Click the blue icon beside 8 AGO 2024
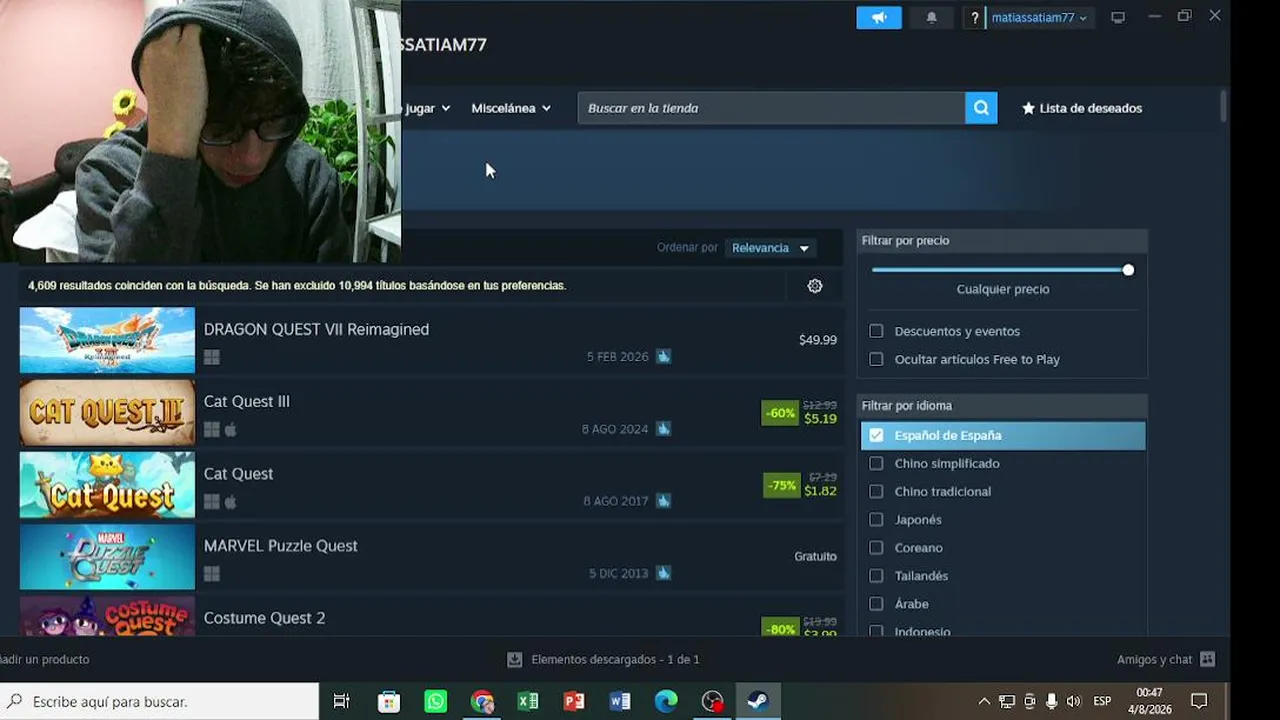1280x720 pixels. [x=663, y=429]
